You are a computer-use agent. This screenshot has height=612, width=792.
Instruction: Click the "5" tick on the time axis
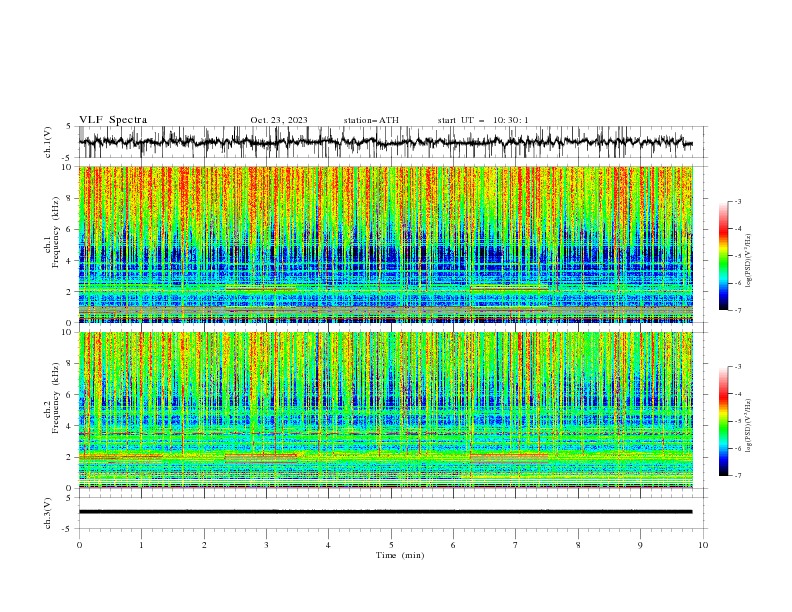[391, 545]
